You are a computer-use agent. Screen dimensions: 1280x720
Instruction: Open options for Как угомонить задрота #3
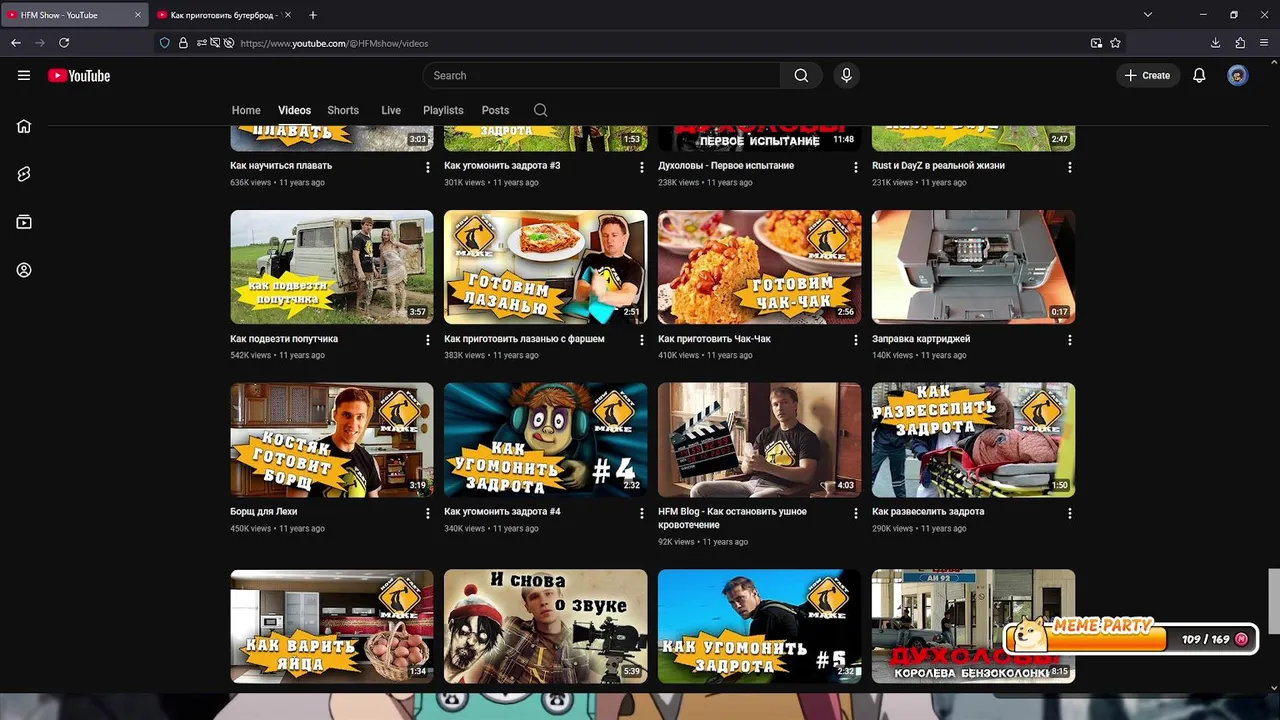click(642, 167)
